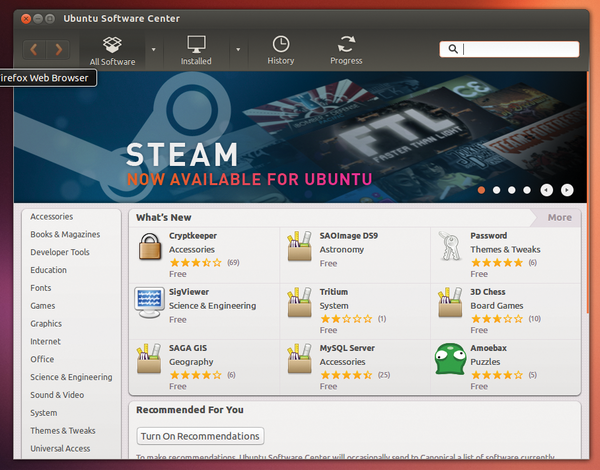Open the SigViewer app title
Screen dimensions: 600x470
[x=189, y=292]
